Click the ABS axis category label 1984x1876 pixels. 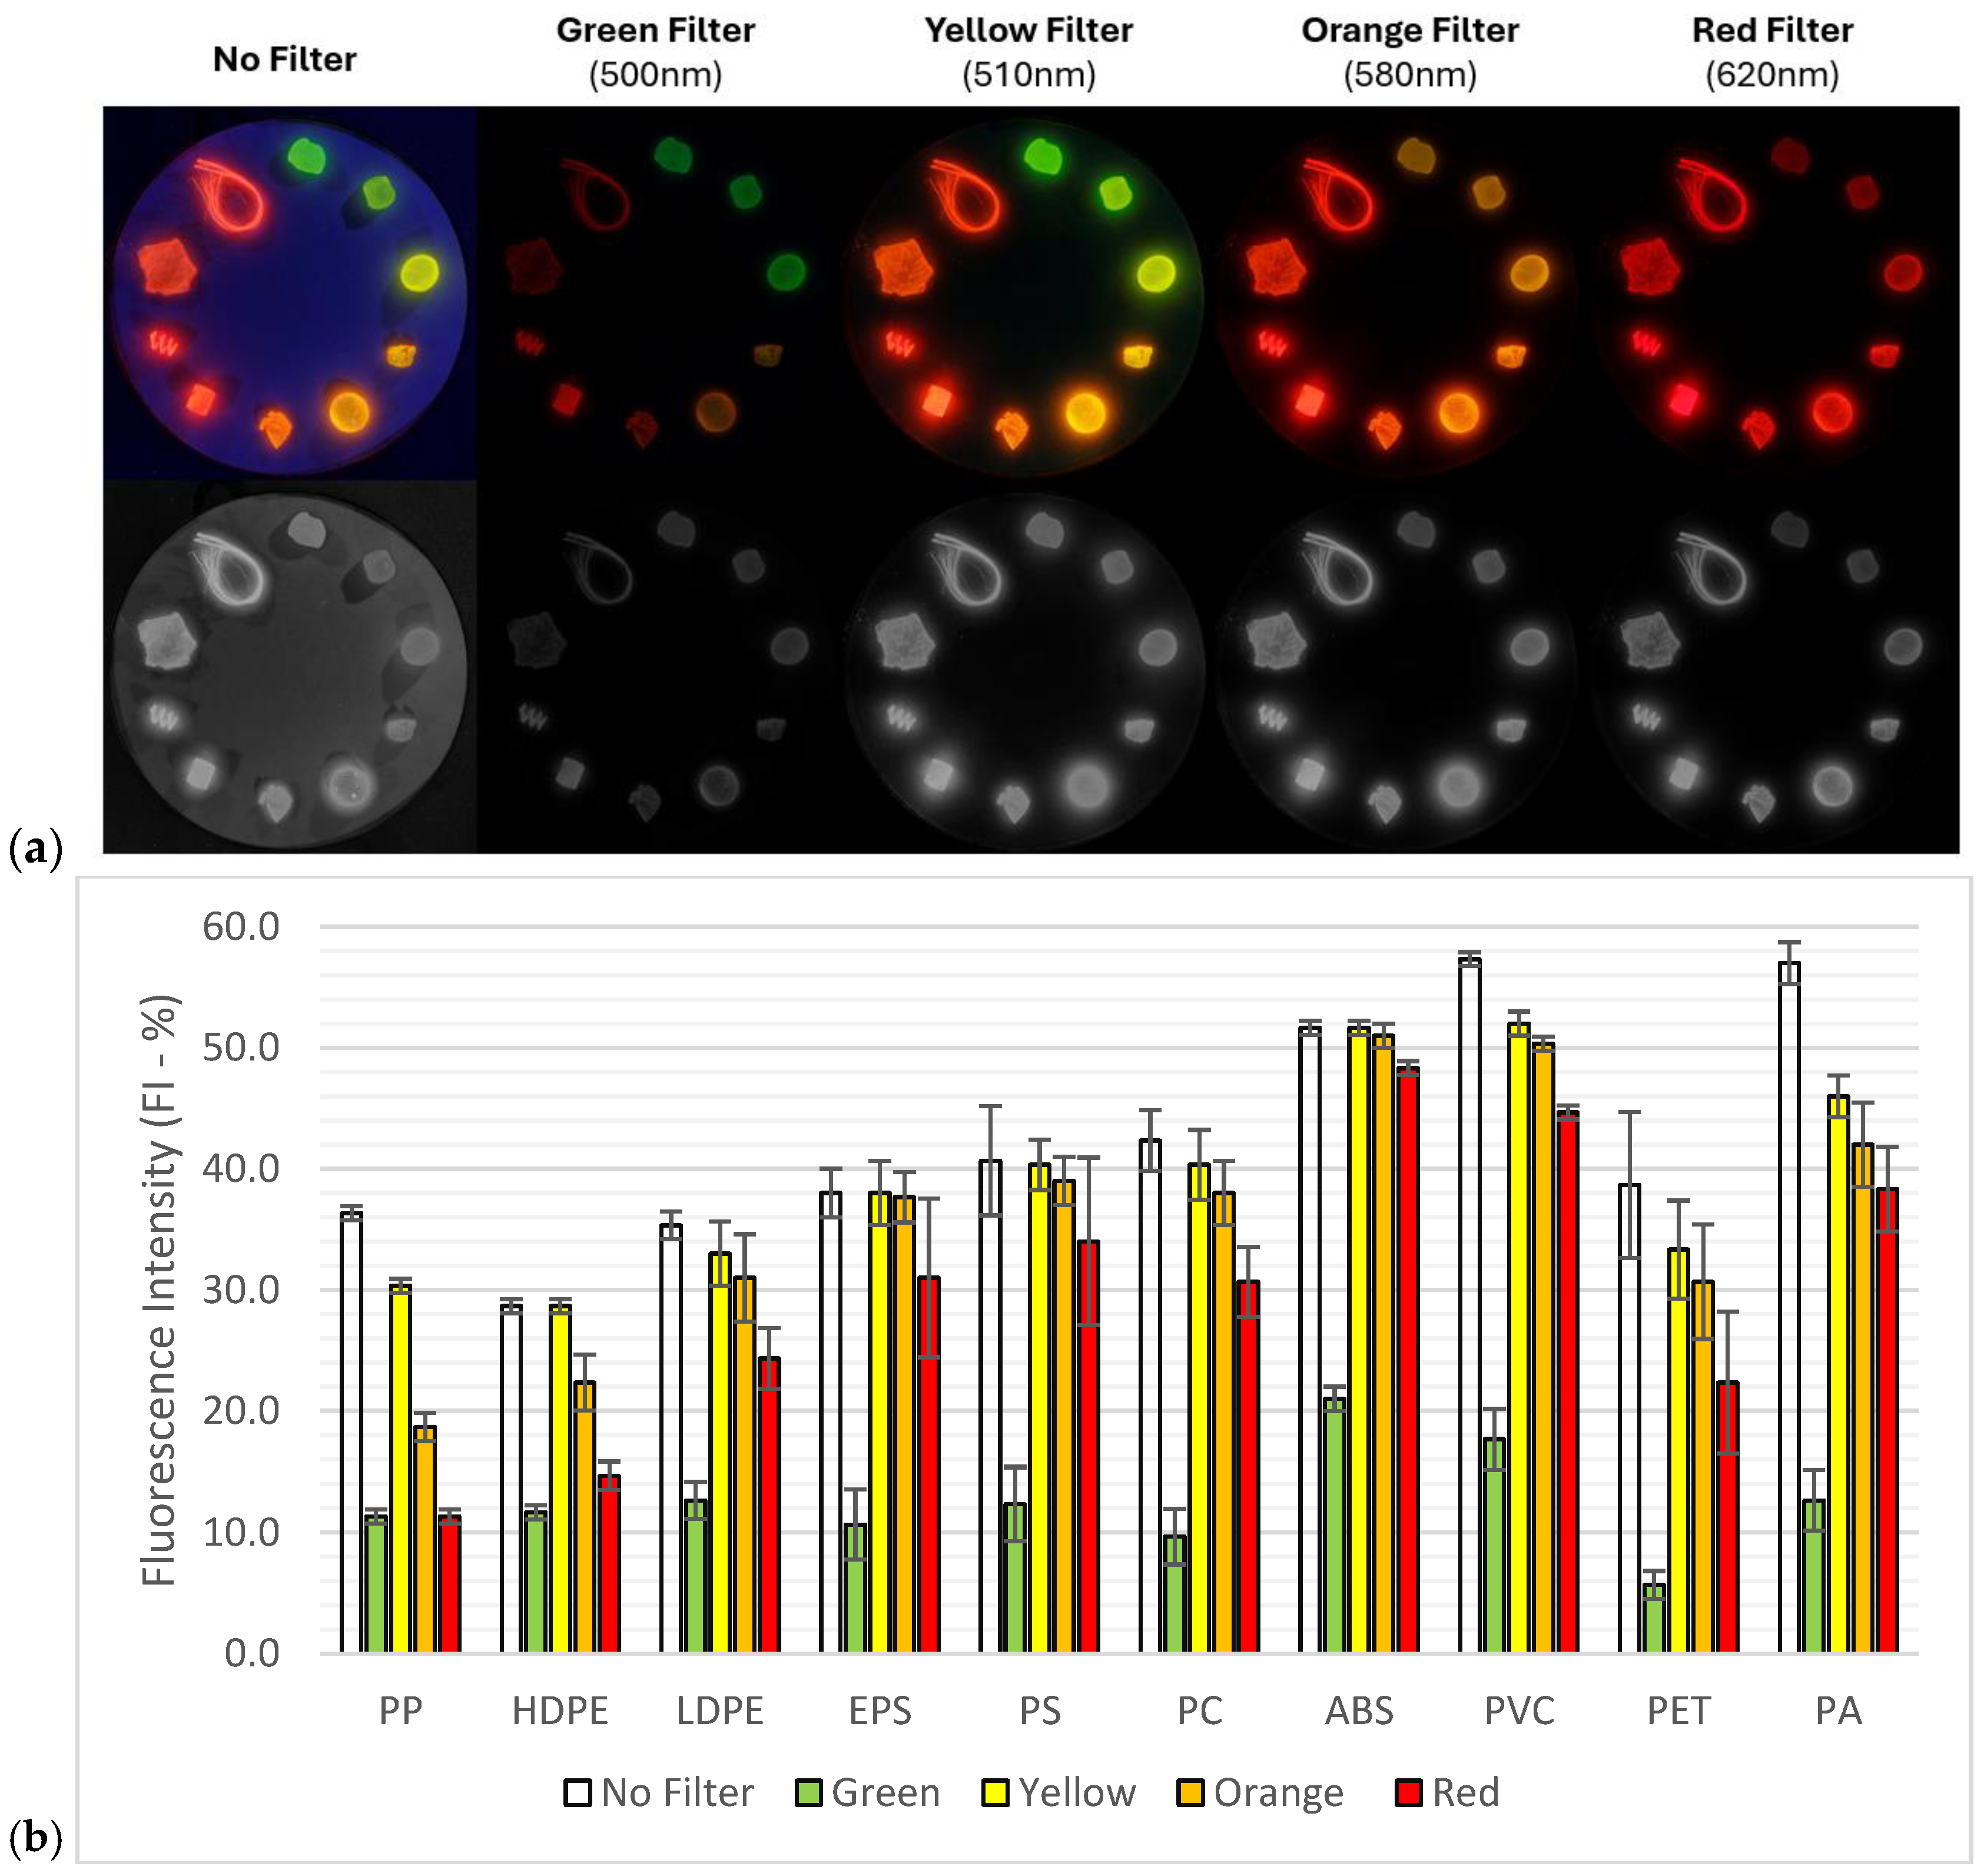[1359, 1710]
